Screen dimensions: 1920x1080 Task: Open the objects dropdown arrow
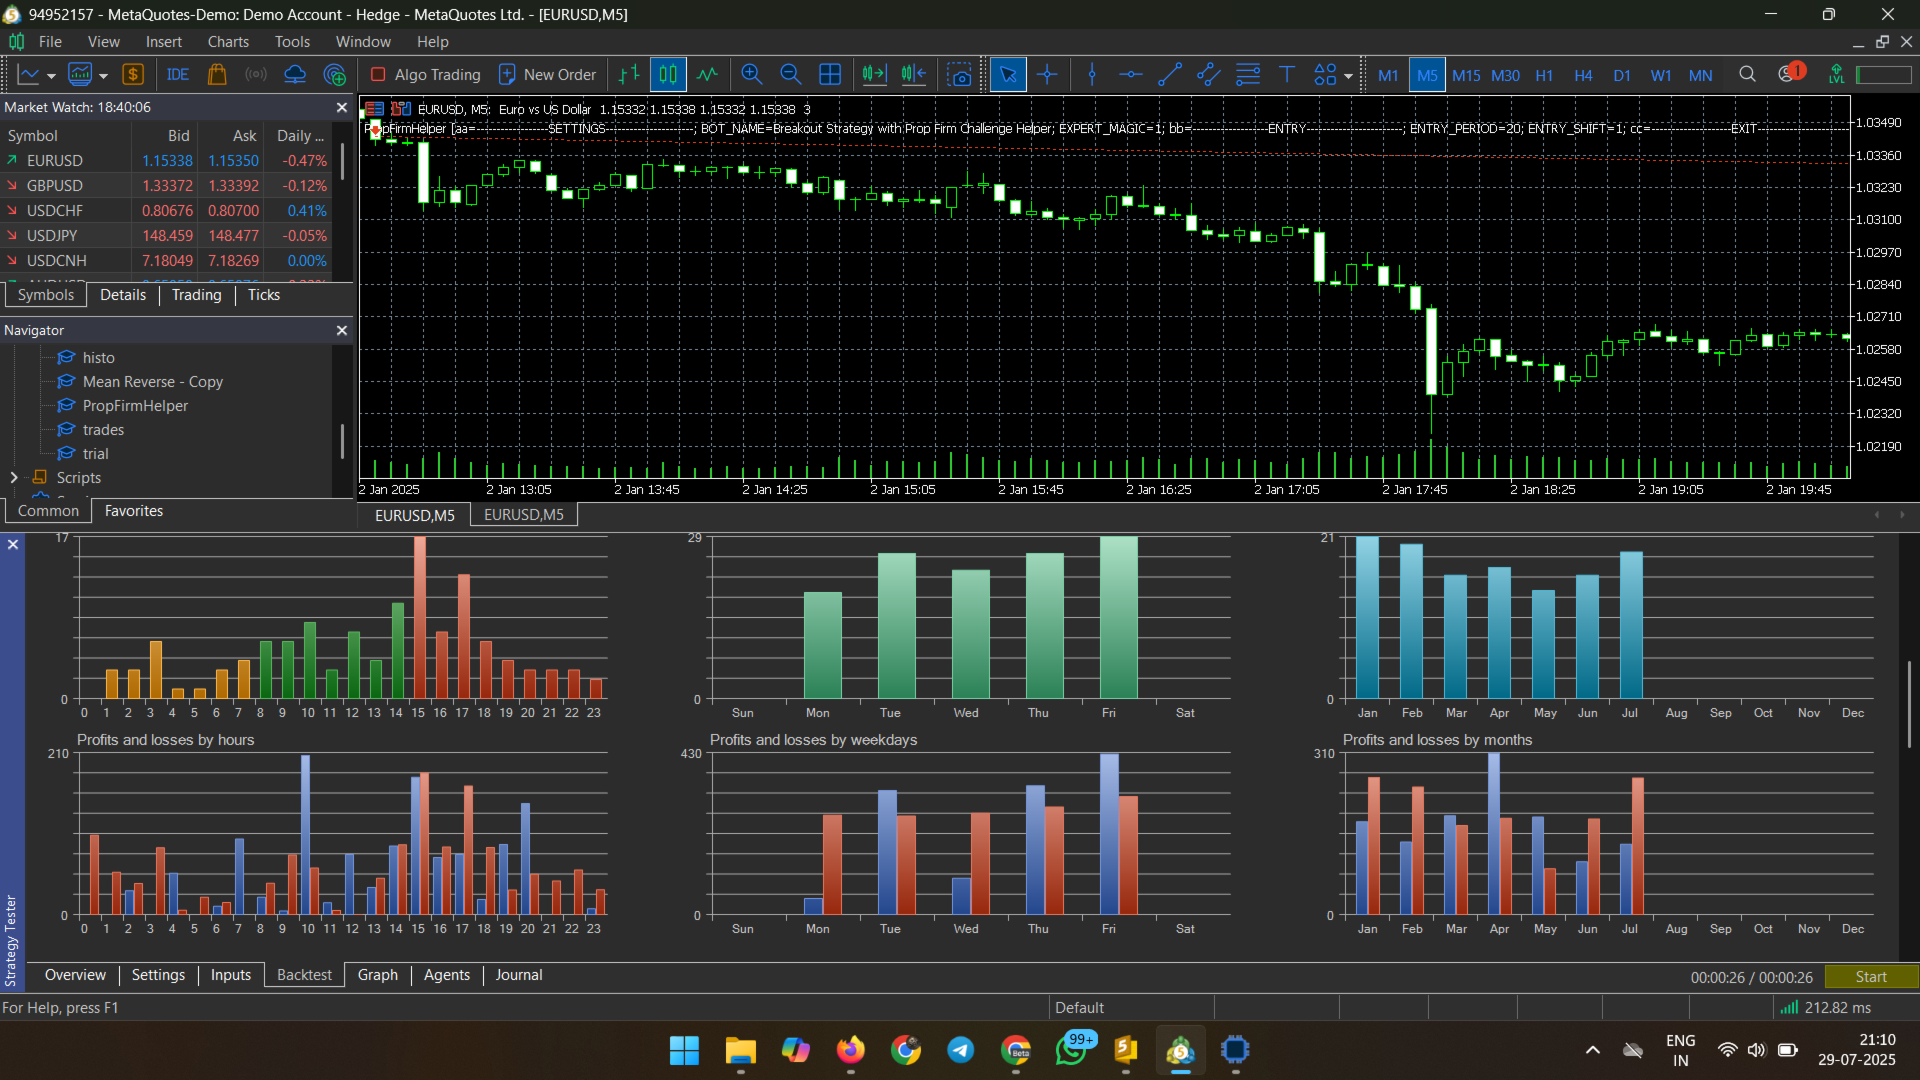[x=1348, y=76]
